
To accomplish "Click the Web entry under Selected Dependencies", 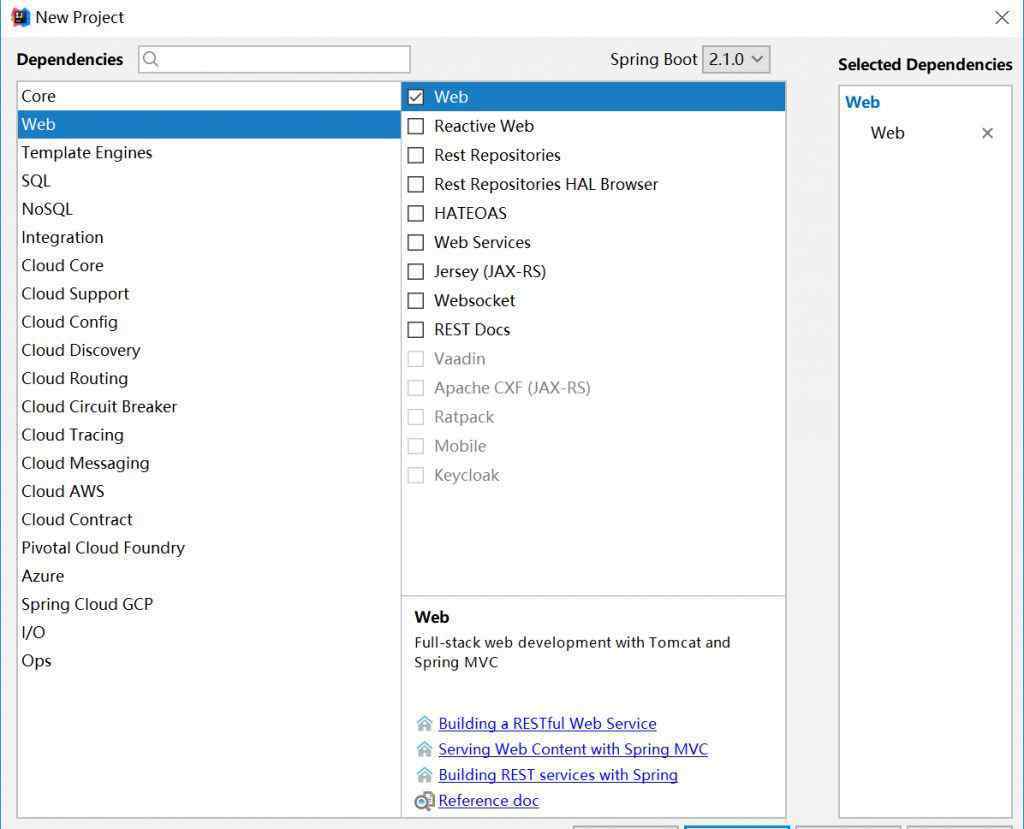I will tap(887, 133).
